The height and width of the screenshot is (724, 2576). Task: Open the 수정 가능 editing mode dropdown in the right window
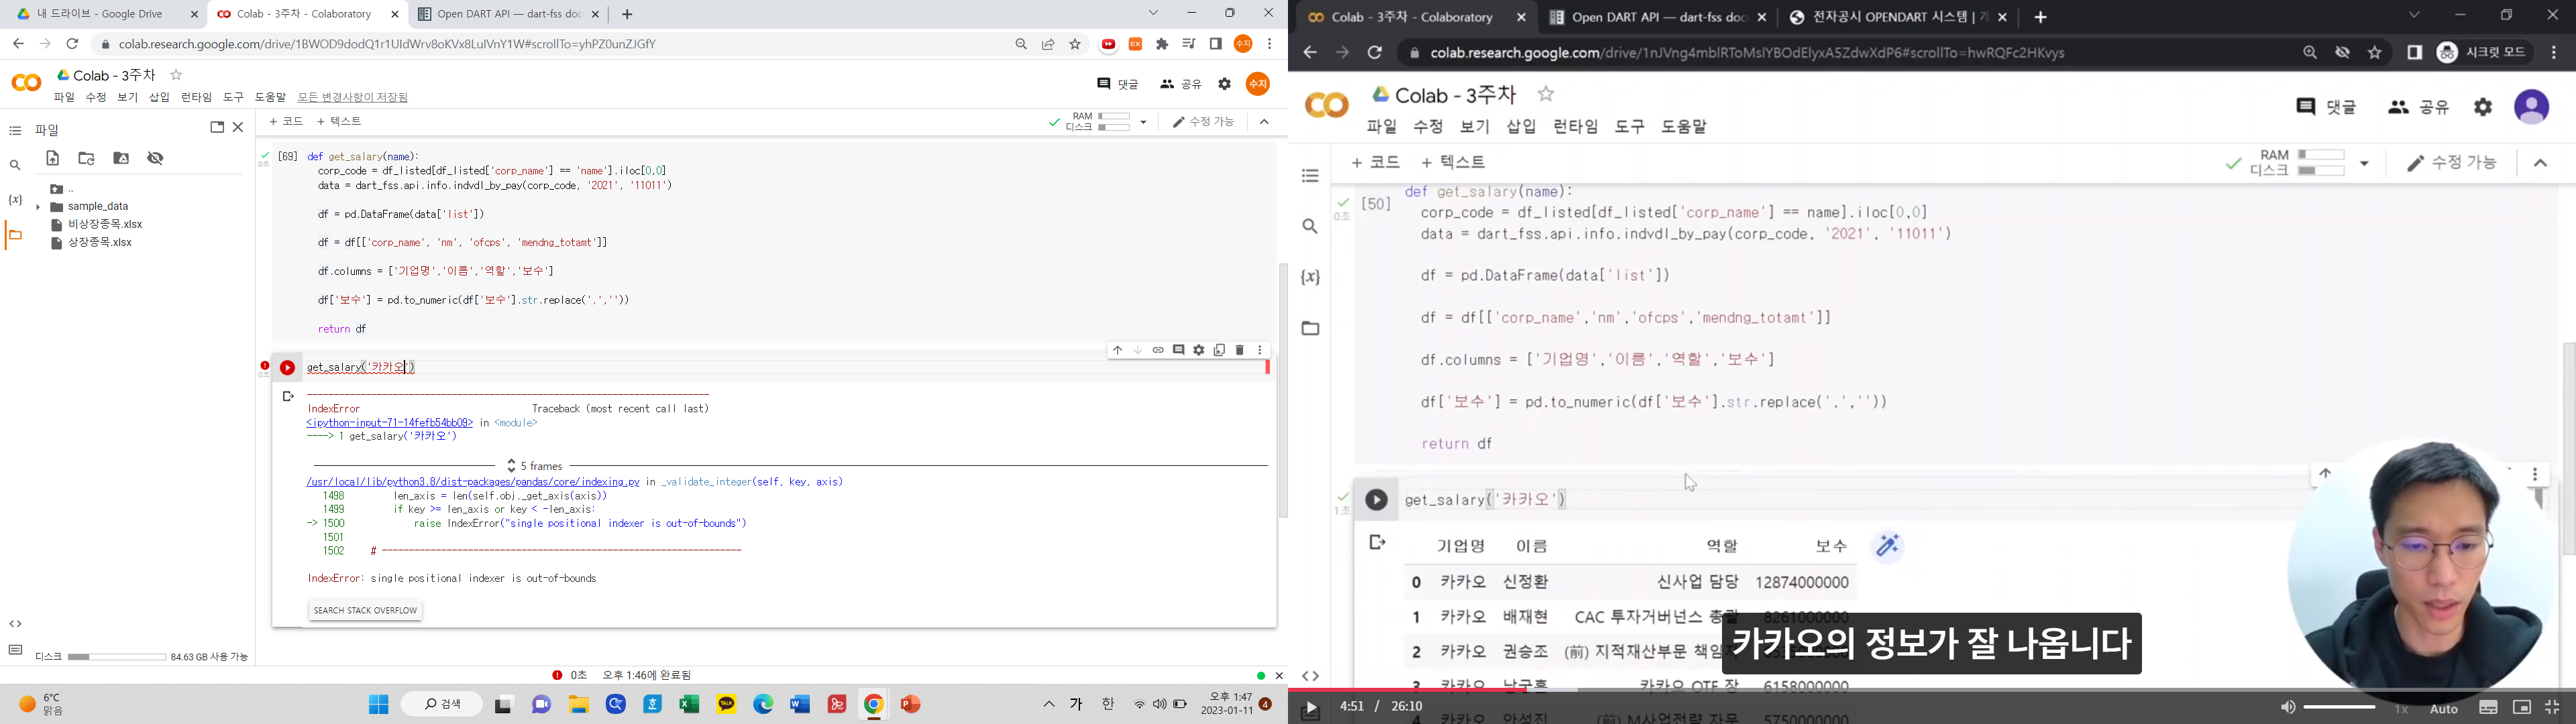2451,163
